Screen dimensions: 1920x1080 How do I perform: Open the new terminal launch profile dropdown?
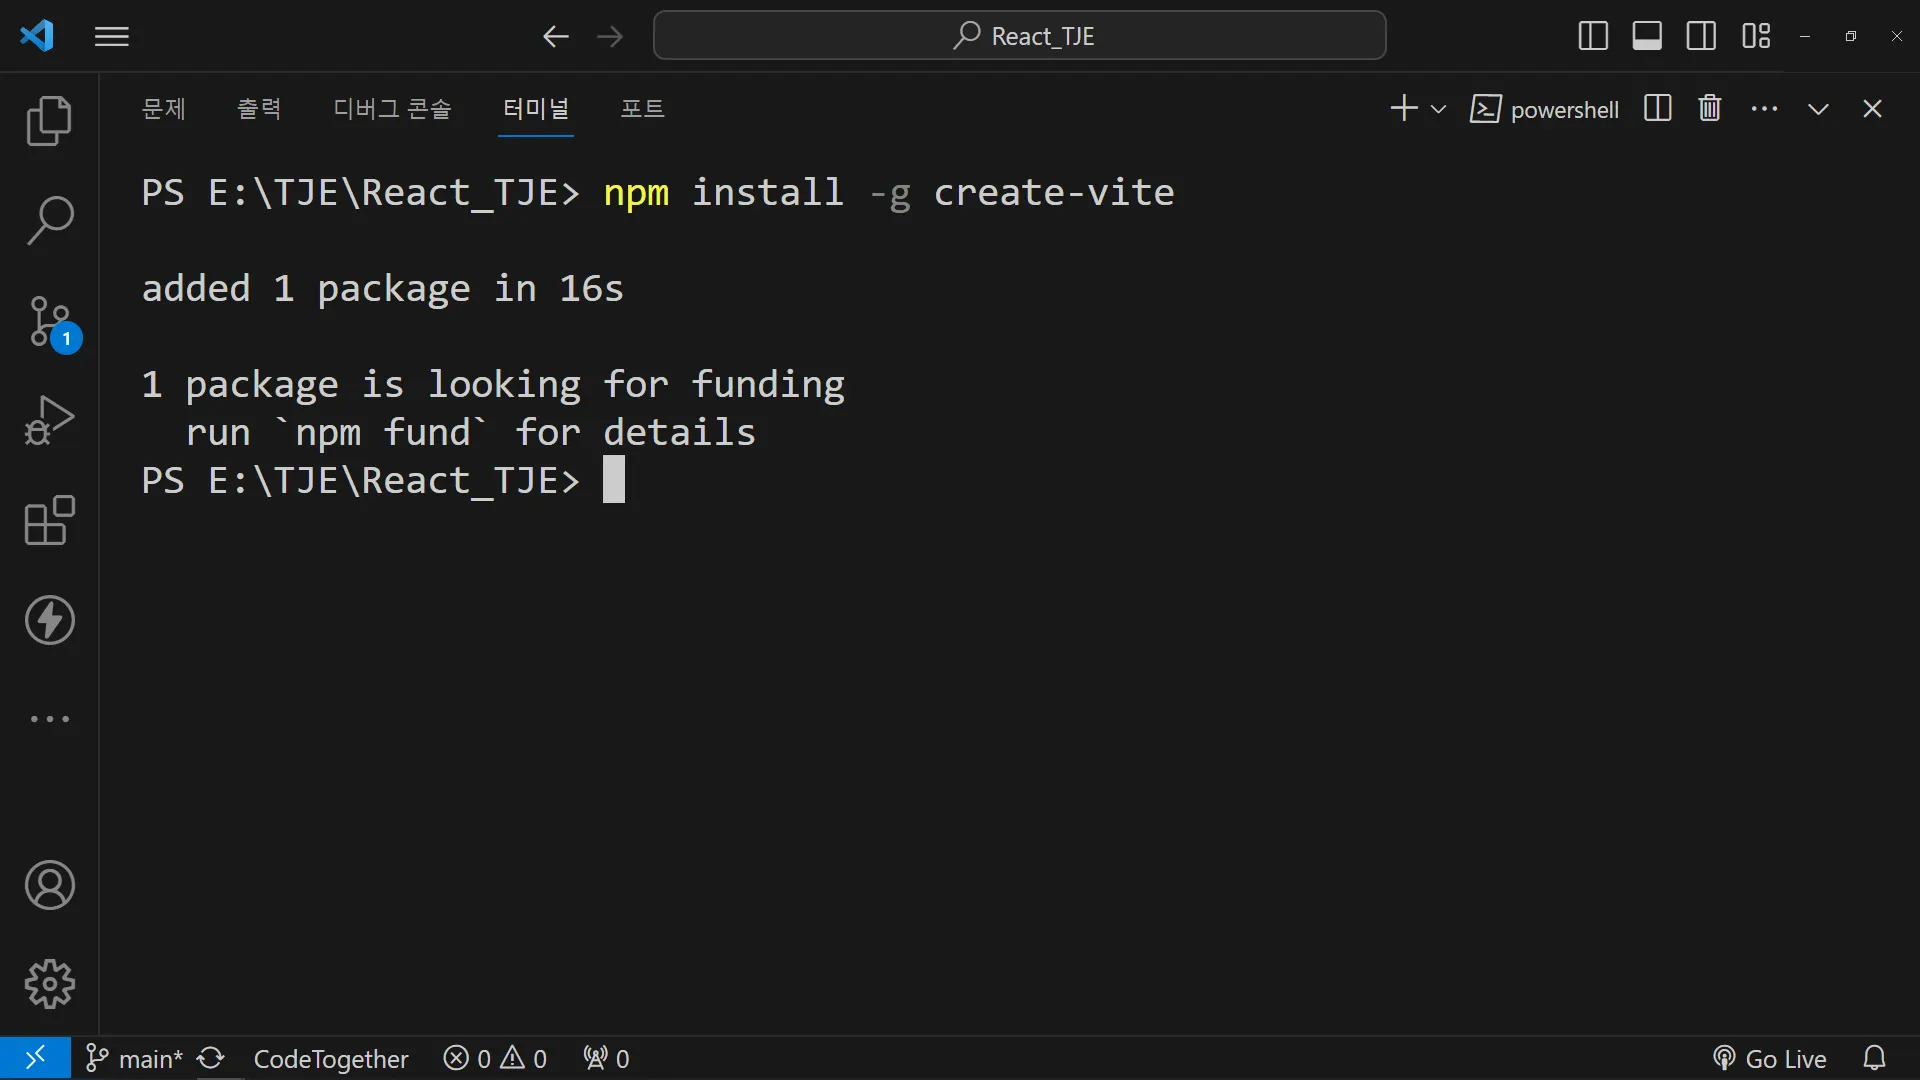point(1439,109)
